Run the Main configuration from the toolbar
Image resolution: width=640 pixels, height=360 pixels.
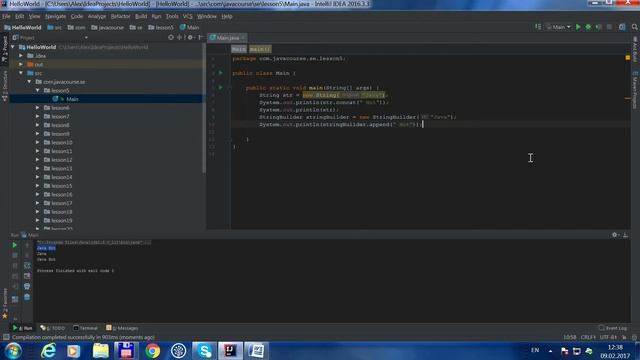(578, 27)
